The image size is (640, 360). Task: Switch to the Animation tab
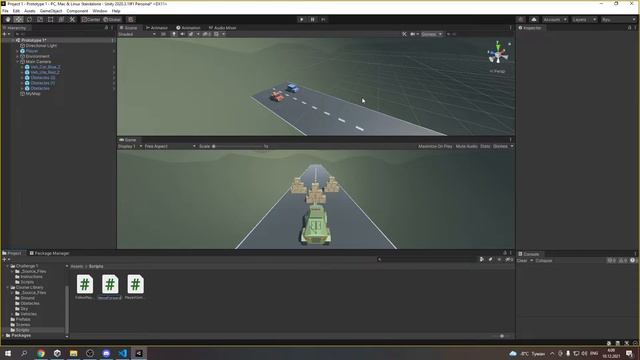point(188,28)
